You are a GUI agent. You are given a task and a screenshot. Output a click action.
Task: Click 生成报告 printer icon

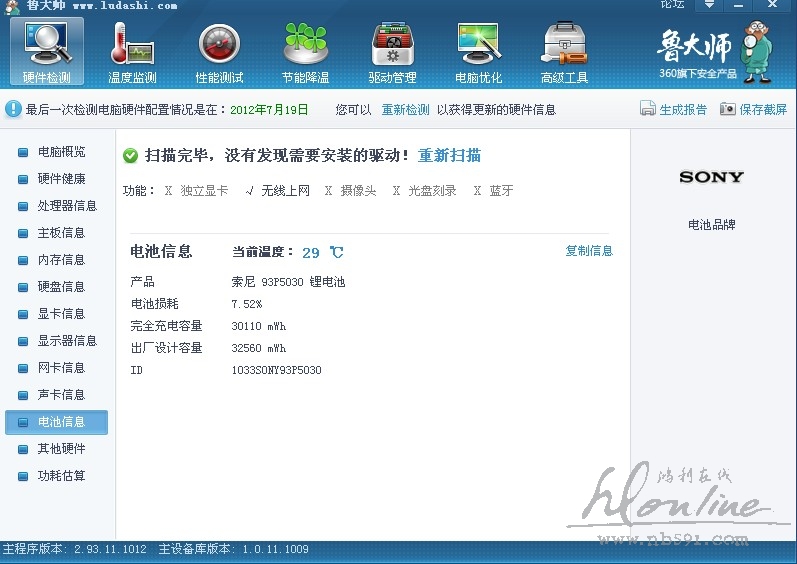[x=648, y=108]
